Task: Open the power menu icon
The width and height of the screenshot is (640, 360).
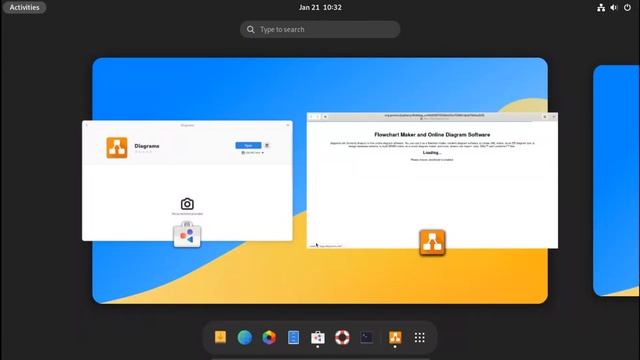Action: (627, 7)
